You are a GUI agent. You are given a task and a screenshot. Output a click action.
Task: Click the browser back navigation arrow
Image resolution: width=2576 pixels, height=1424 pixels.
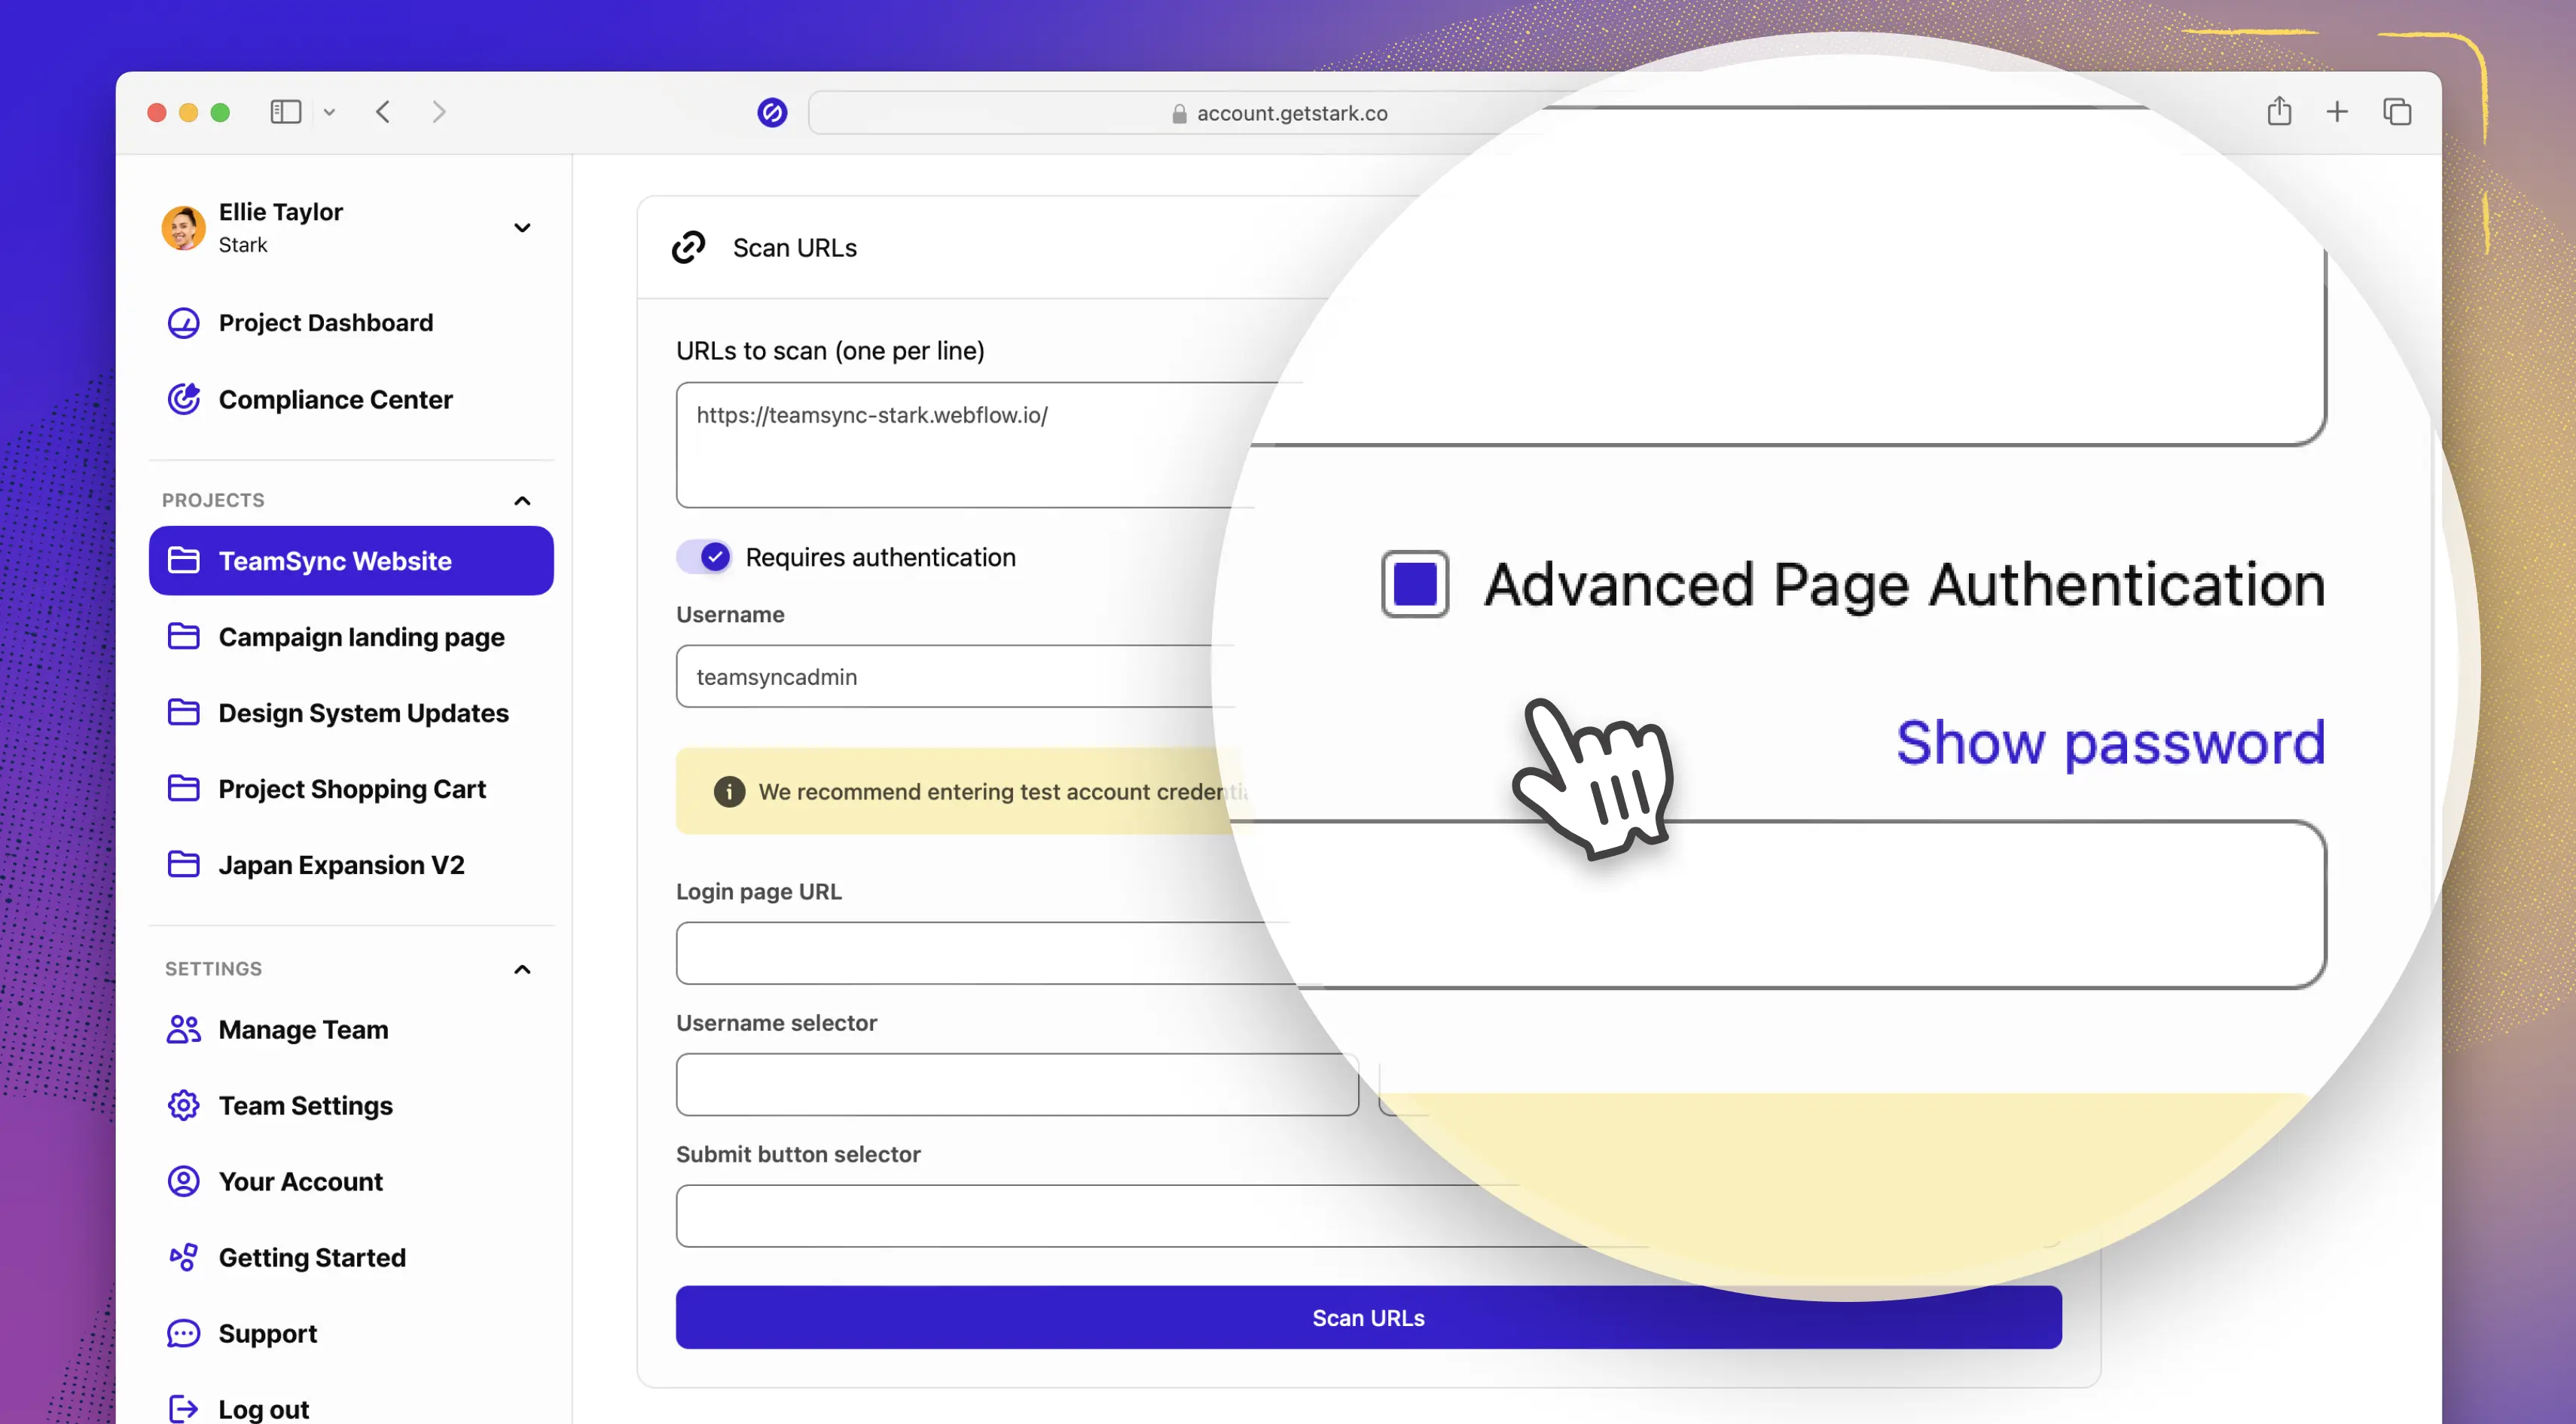(x=382, y=111)
